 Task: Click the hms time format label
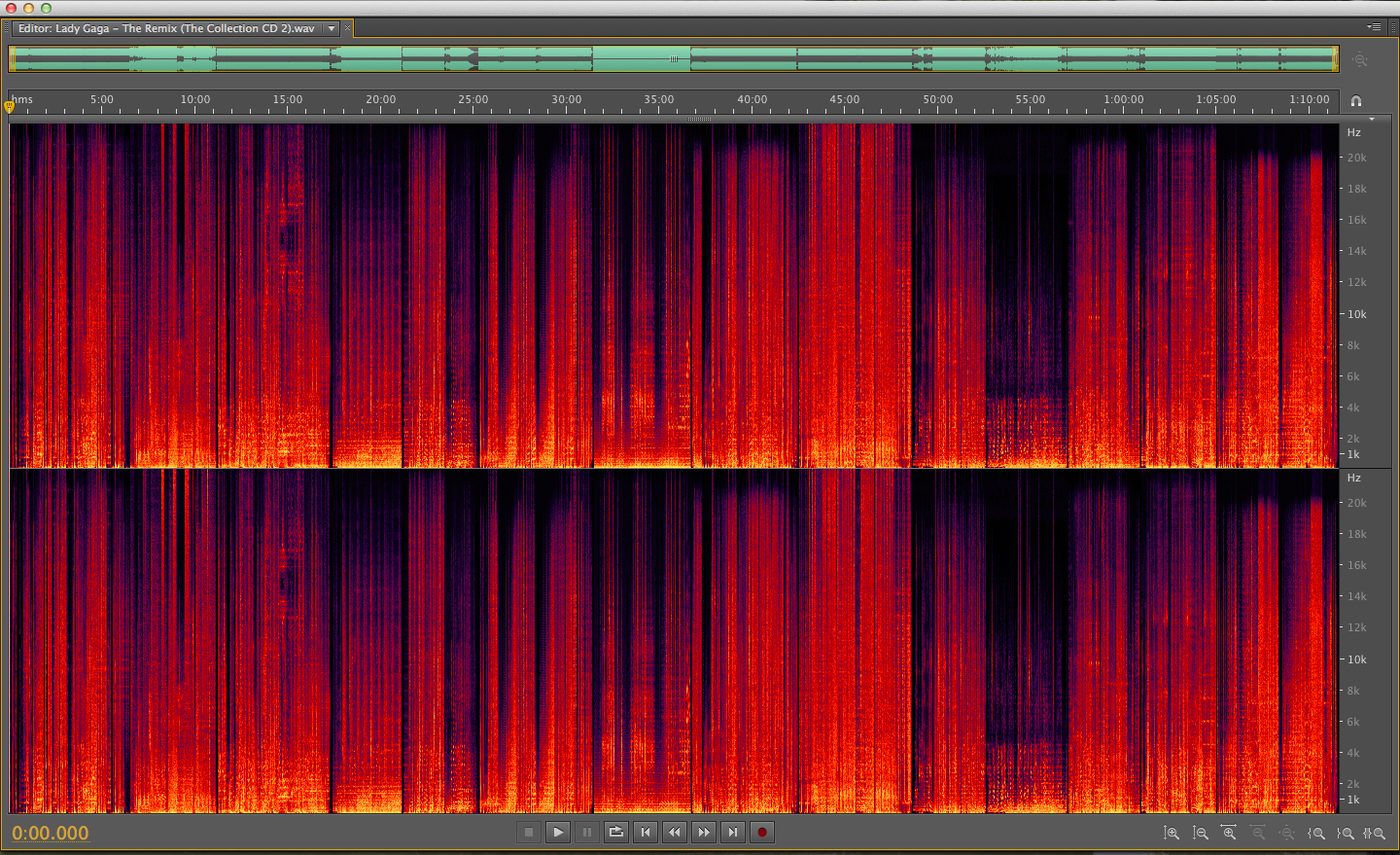[22, 100]
